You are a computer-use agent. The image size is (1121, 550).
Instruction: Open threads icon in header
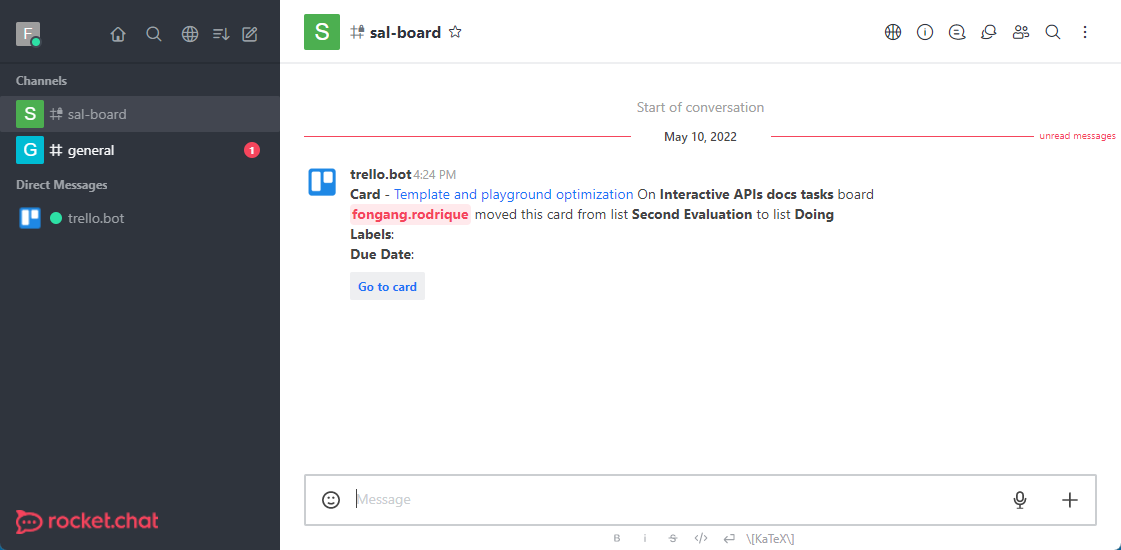[x=957, y=32]
